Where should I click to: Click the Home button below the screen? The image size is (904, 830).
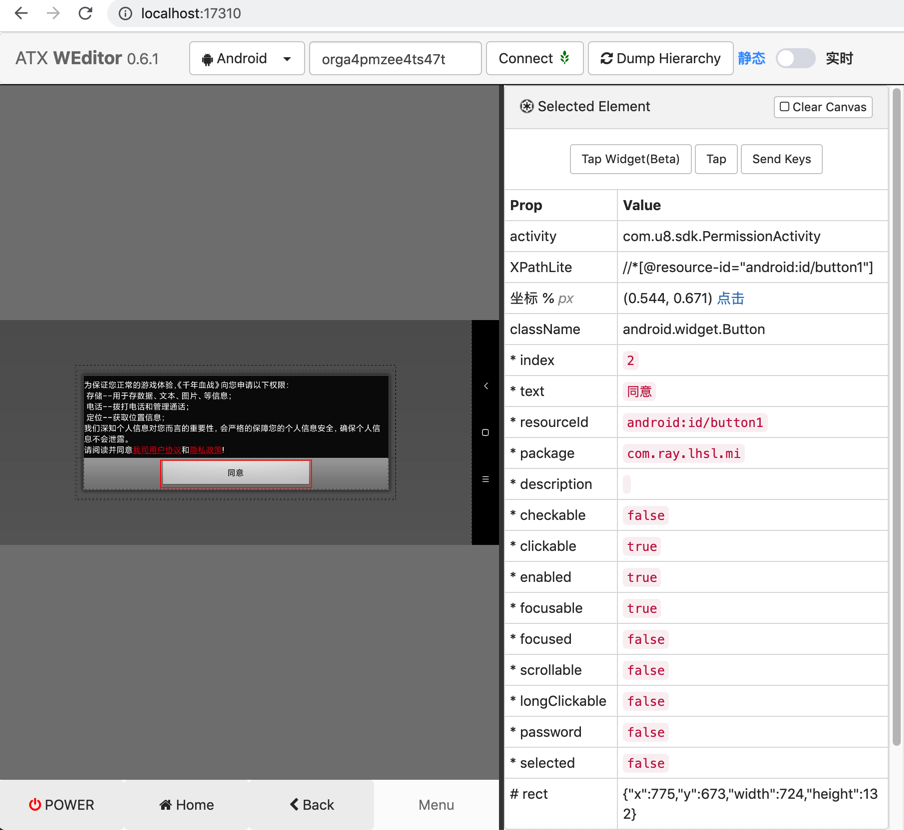pyautogui.click(x=187, y=805)
